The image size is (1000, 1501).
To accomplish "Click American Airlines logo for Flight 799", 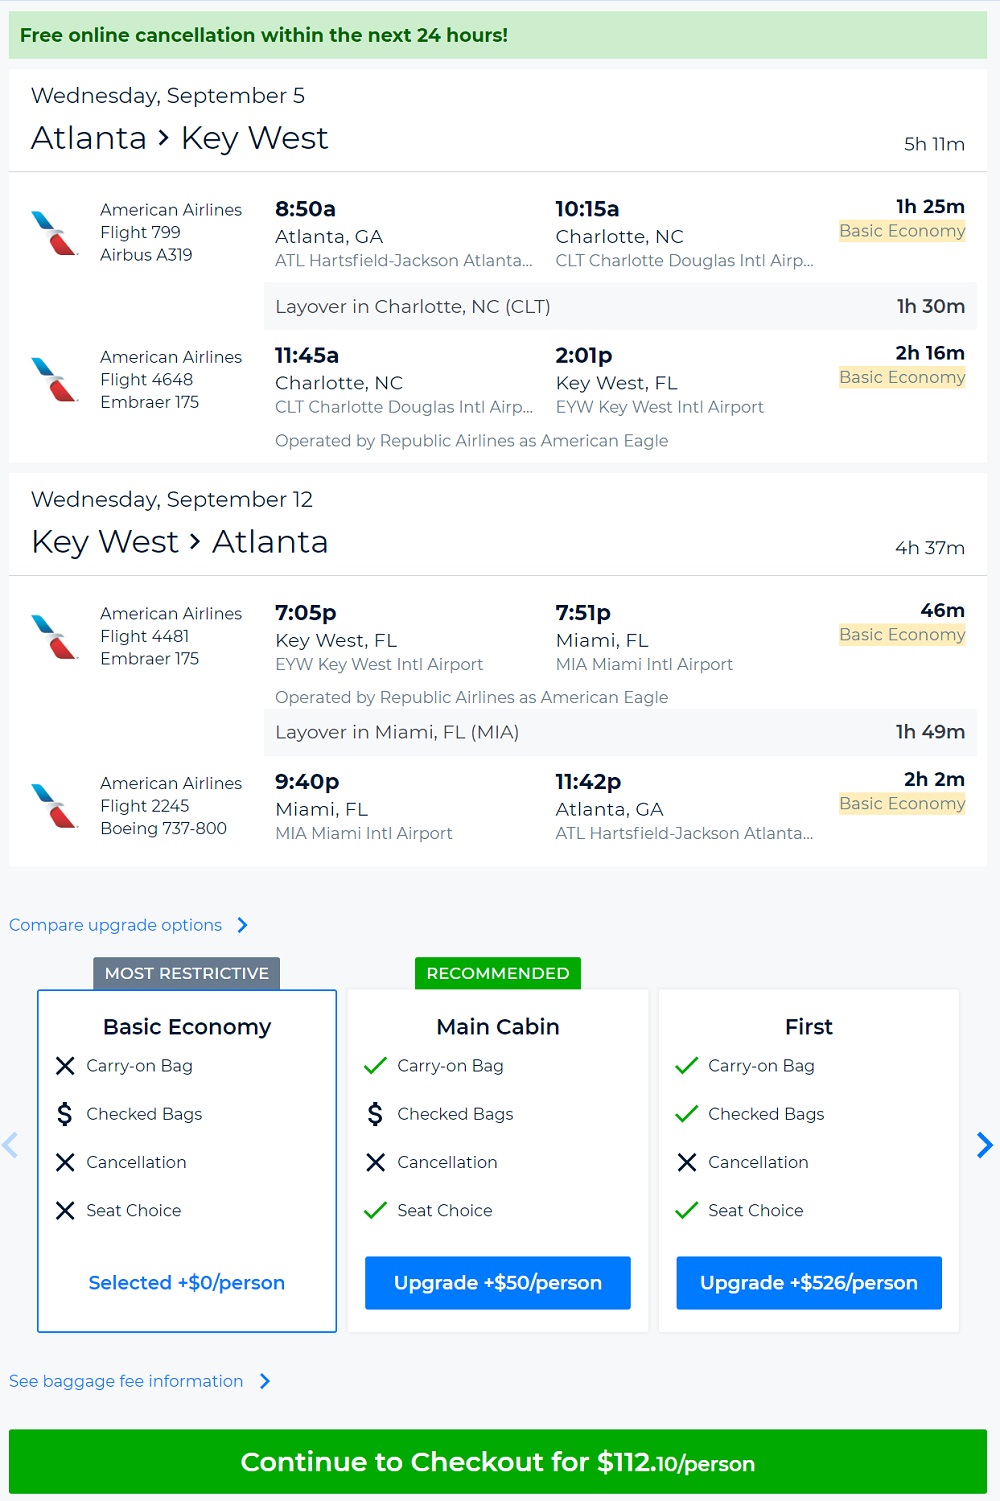I will [55, 233].
